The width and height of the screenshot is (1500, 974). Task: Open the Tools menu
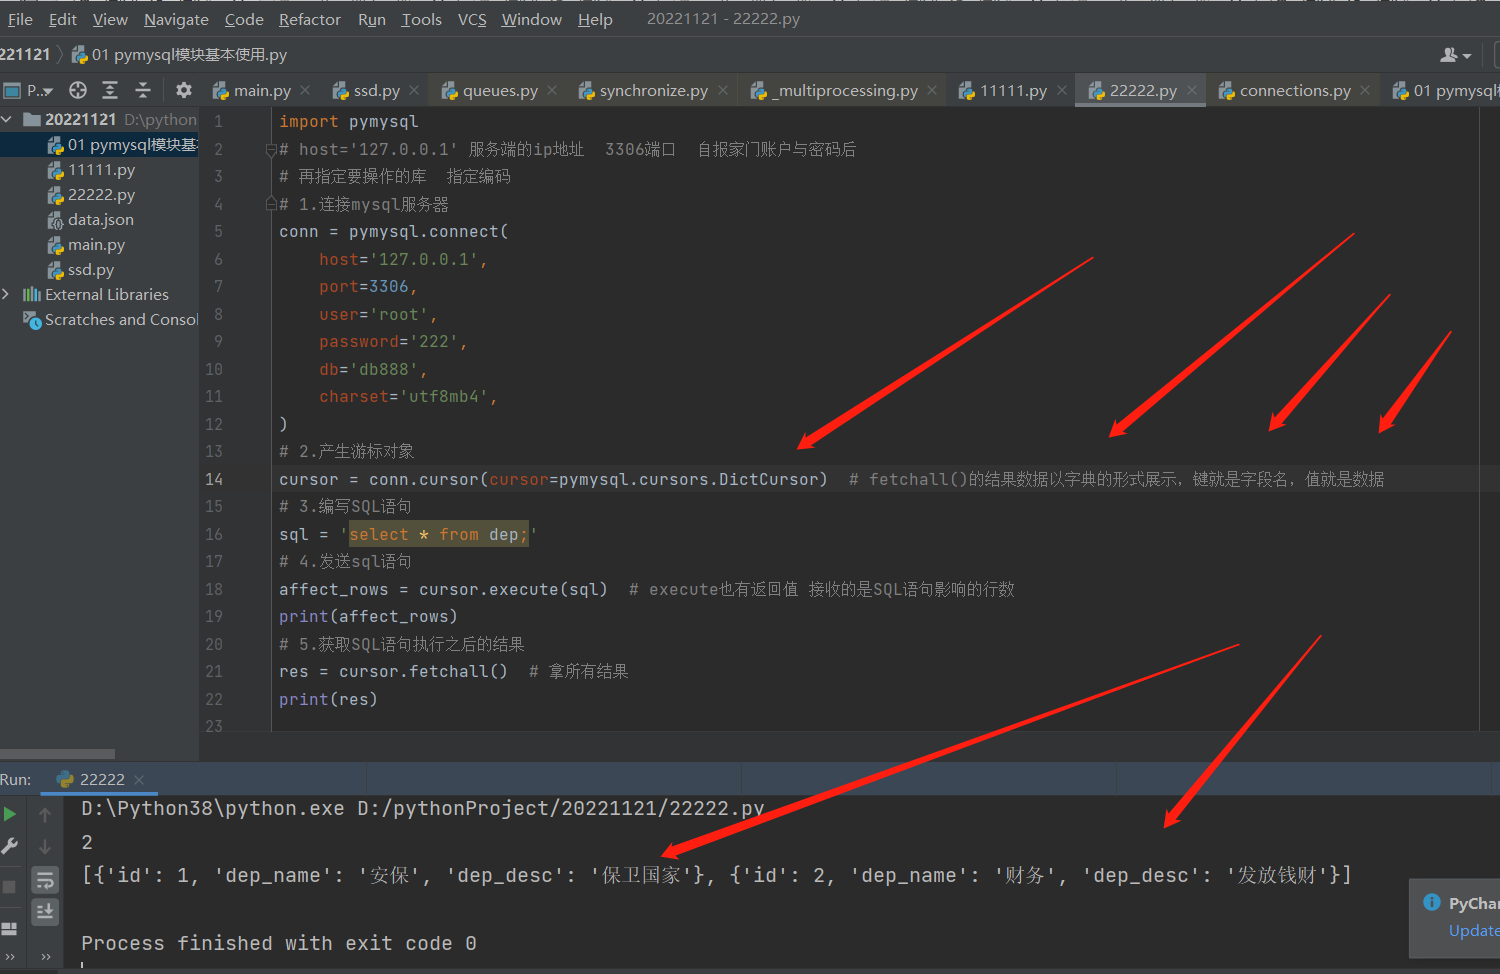[421, 19]
